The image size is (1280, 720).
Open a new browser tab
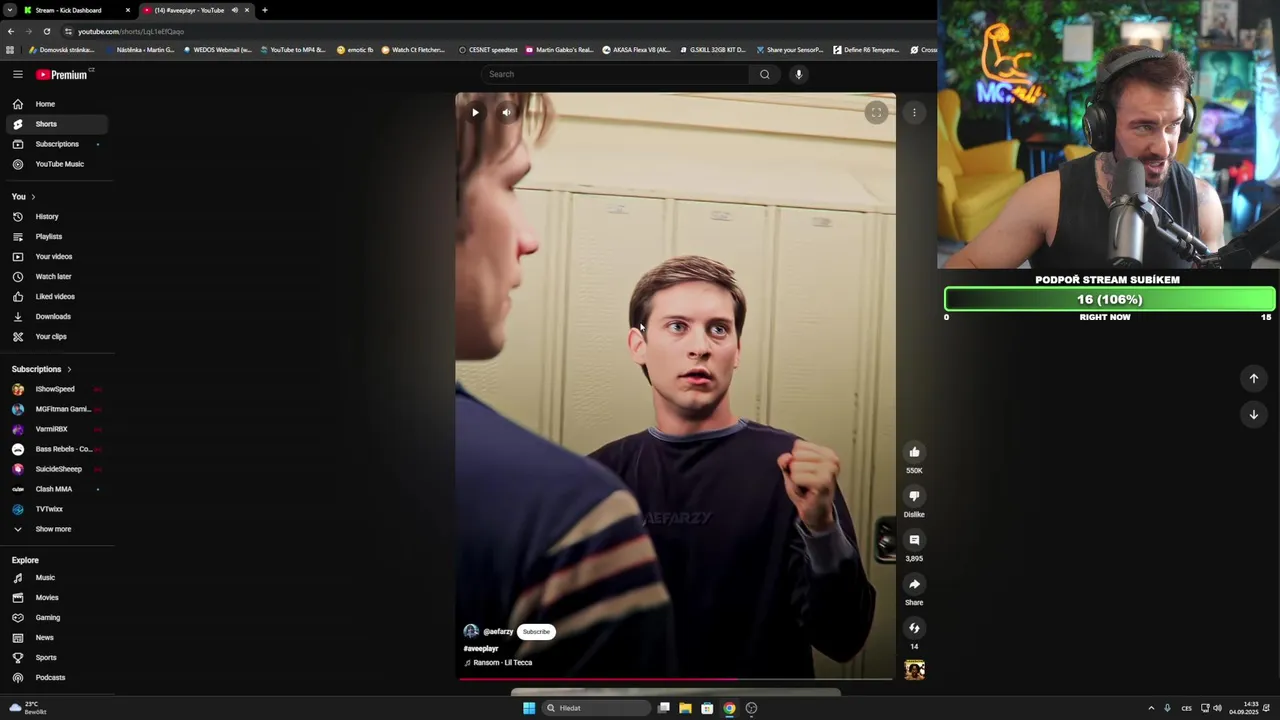(x=265, y=10)
